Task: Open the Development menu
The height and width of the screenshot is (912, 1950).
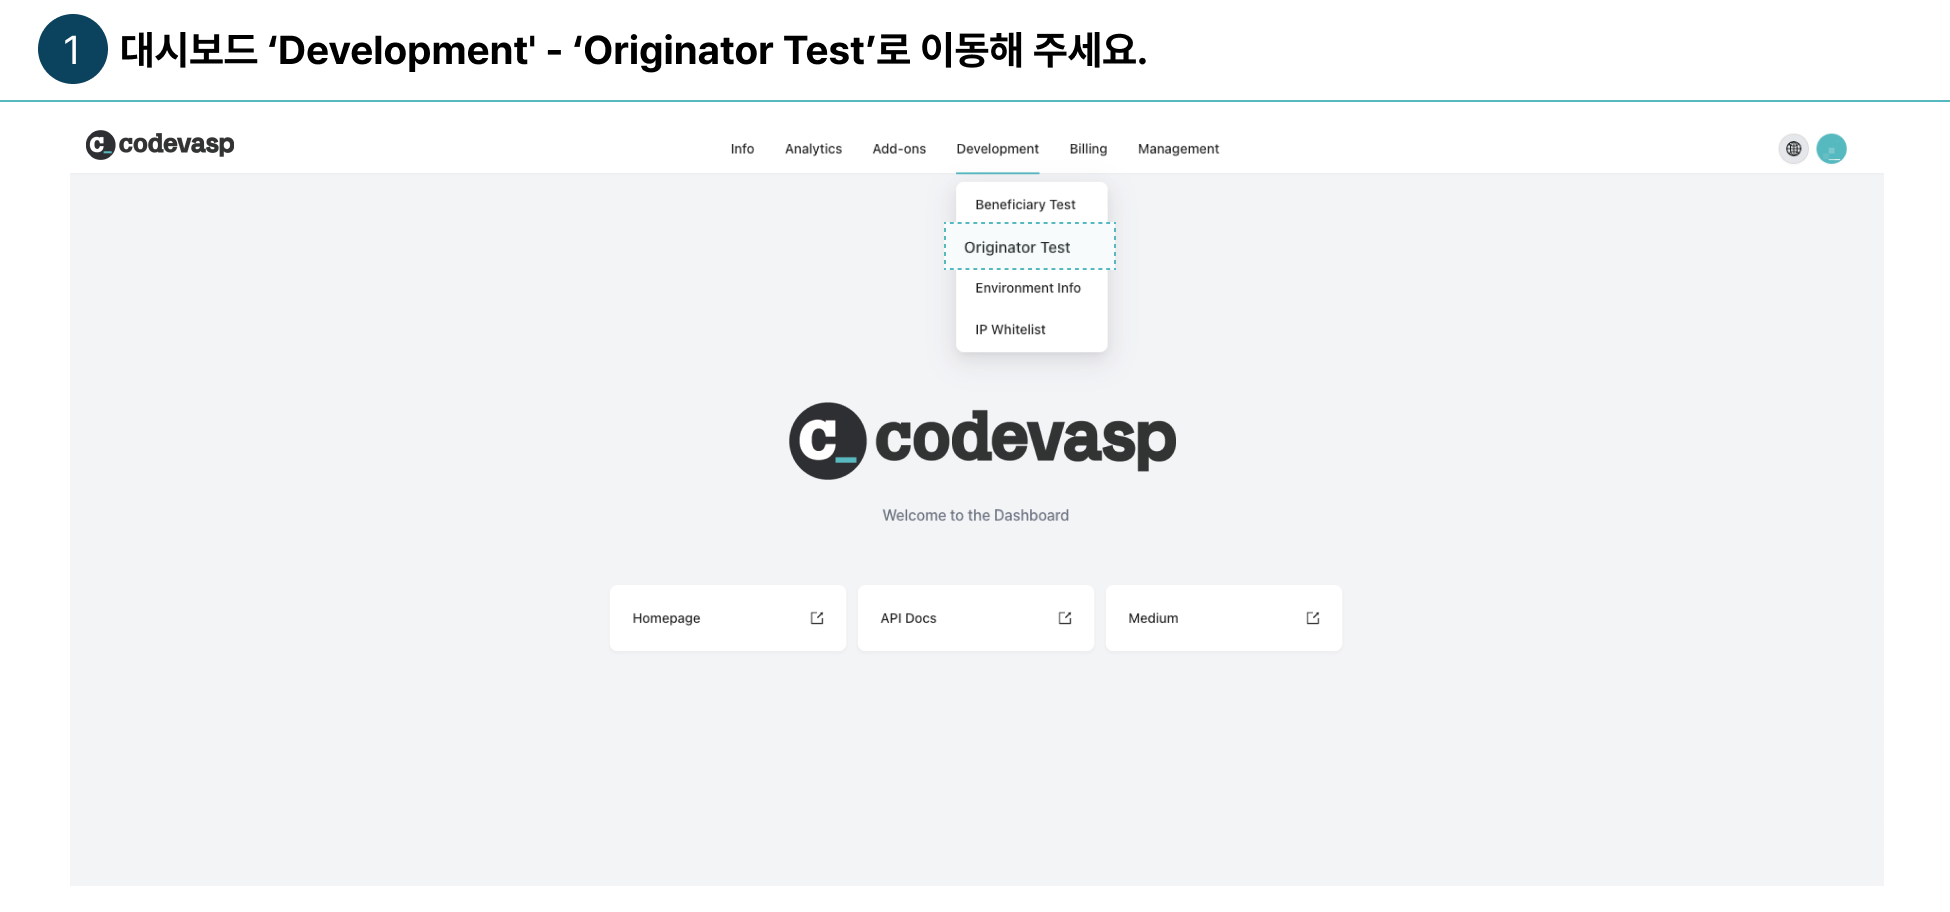Action: point(997,149)
